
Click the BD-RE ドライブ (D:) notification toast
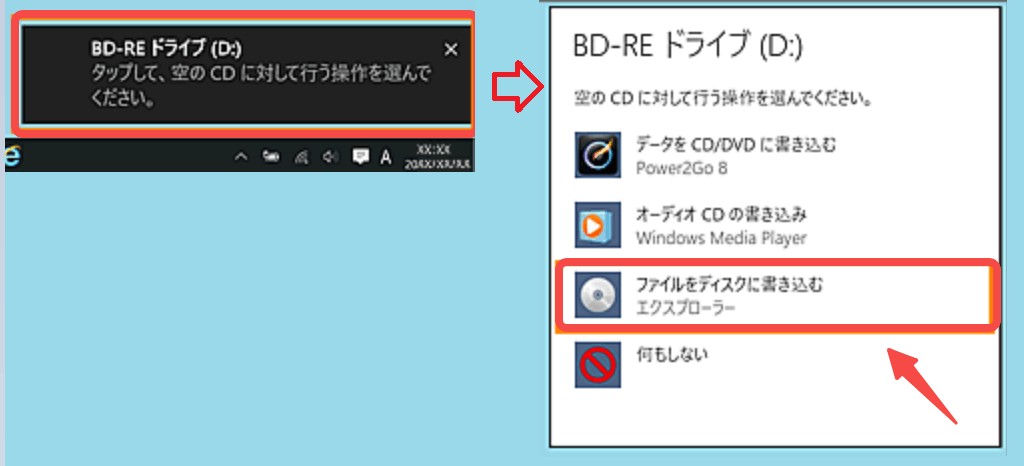[240, 75]
